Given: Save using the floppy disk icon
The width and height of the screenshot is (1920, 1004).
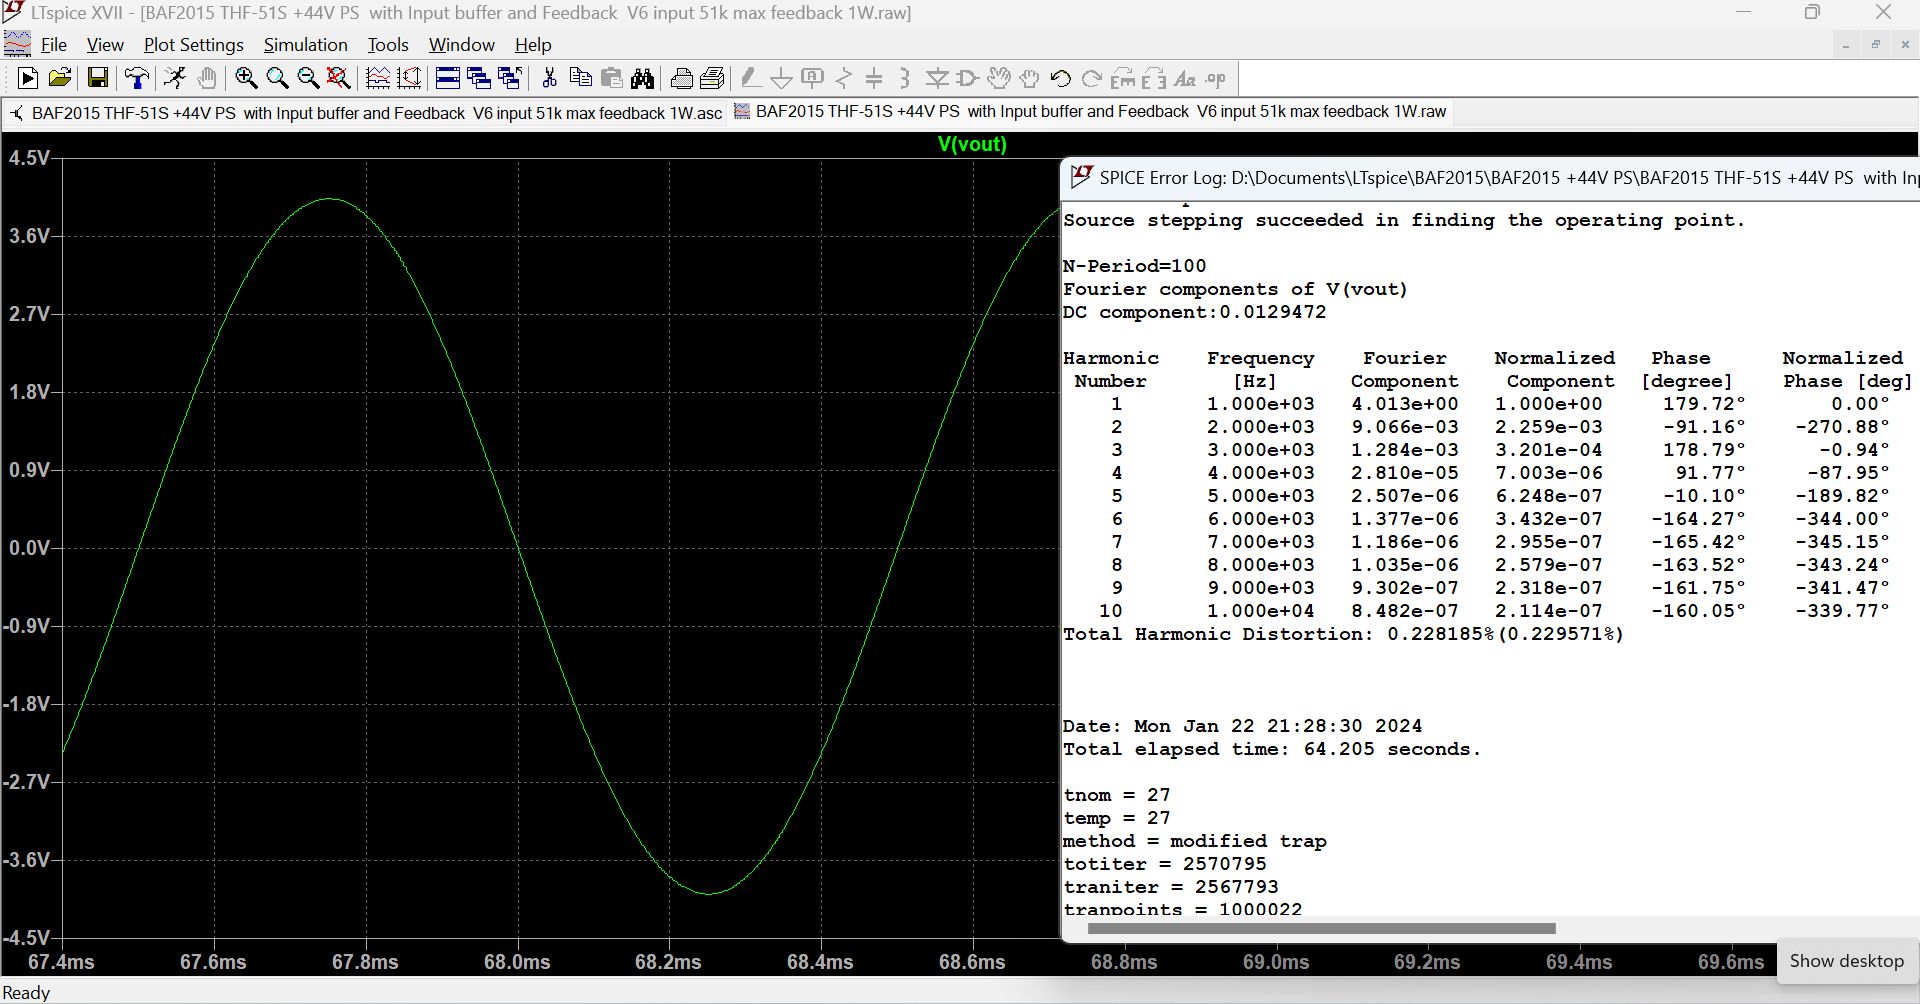Looking at the screenshot, I should pos(97,78).
